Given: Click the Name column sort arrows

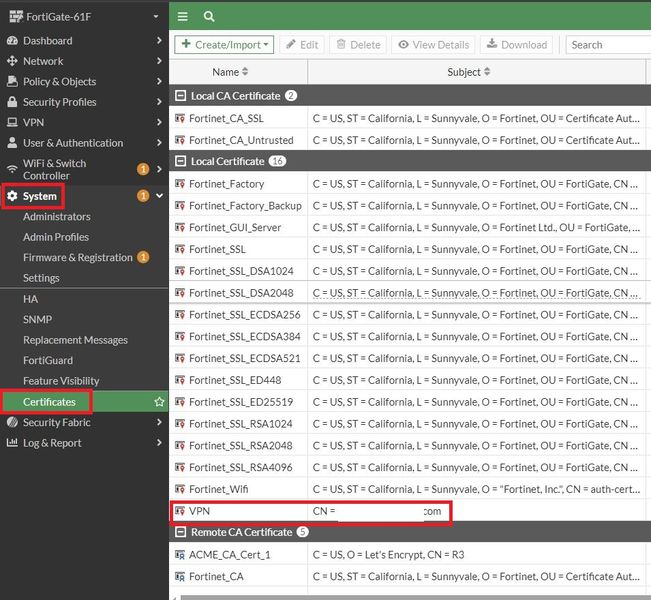Looking at the screenshot, I should coord(246,72).
